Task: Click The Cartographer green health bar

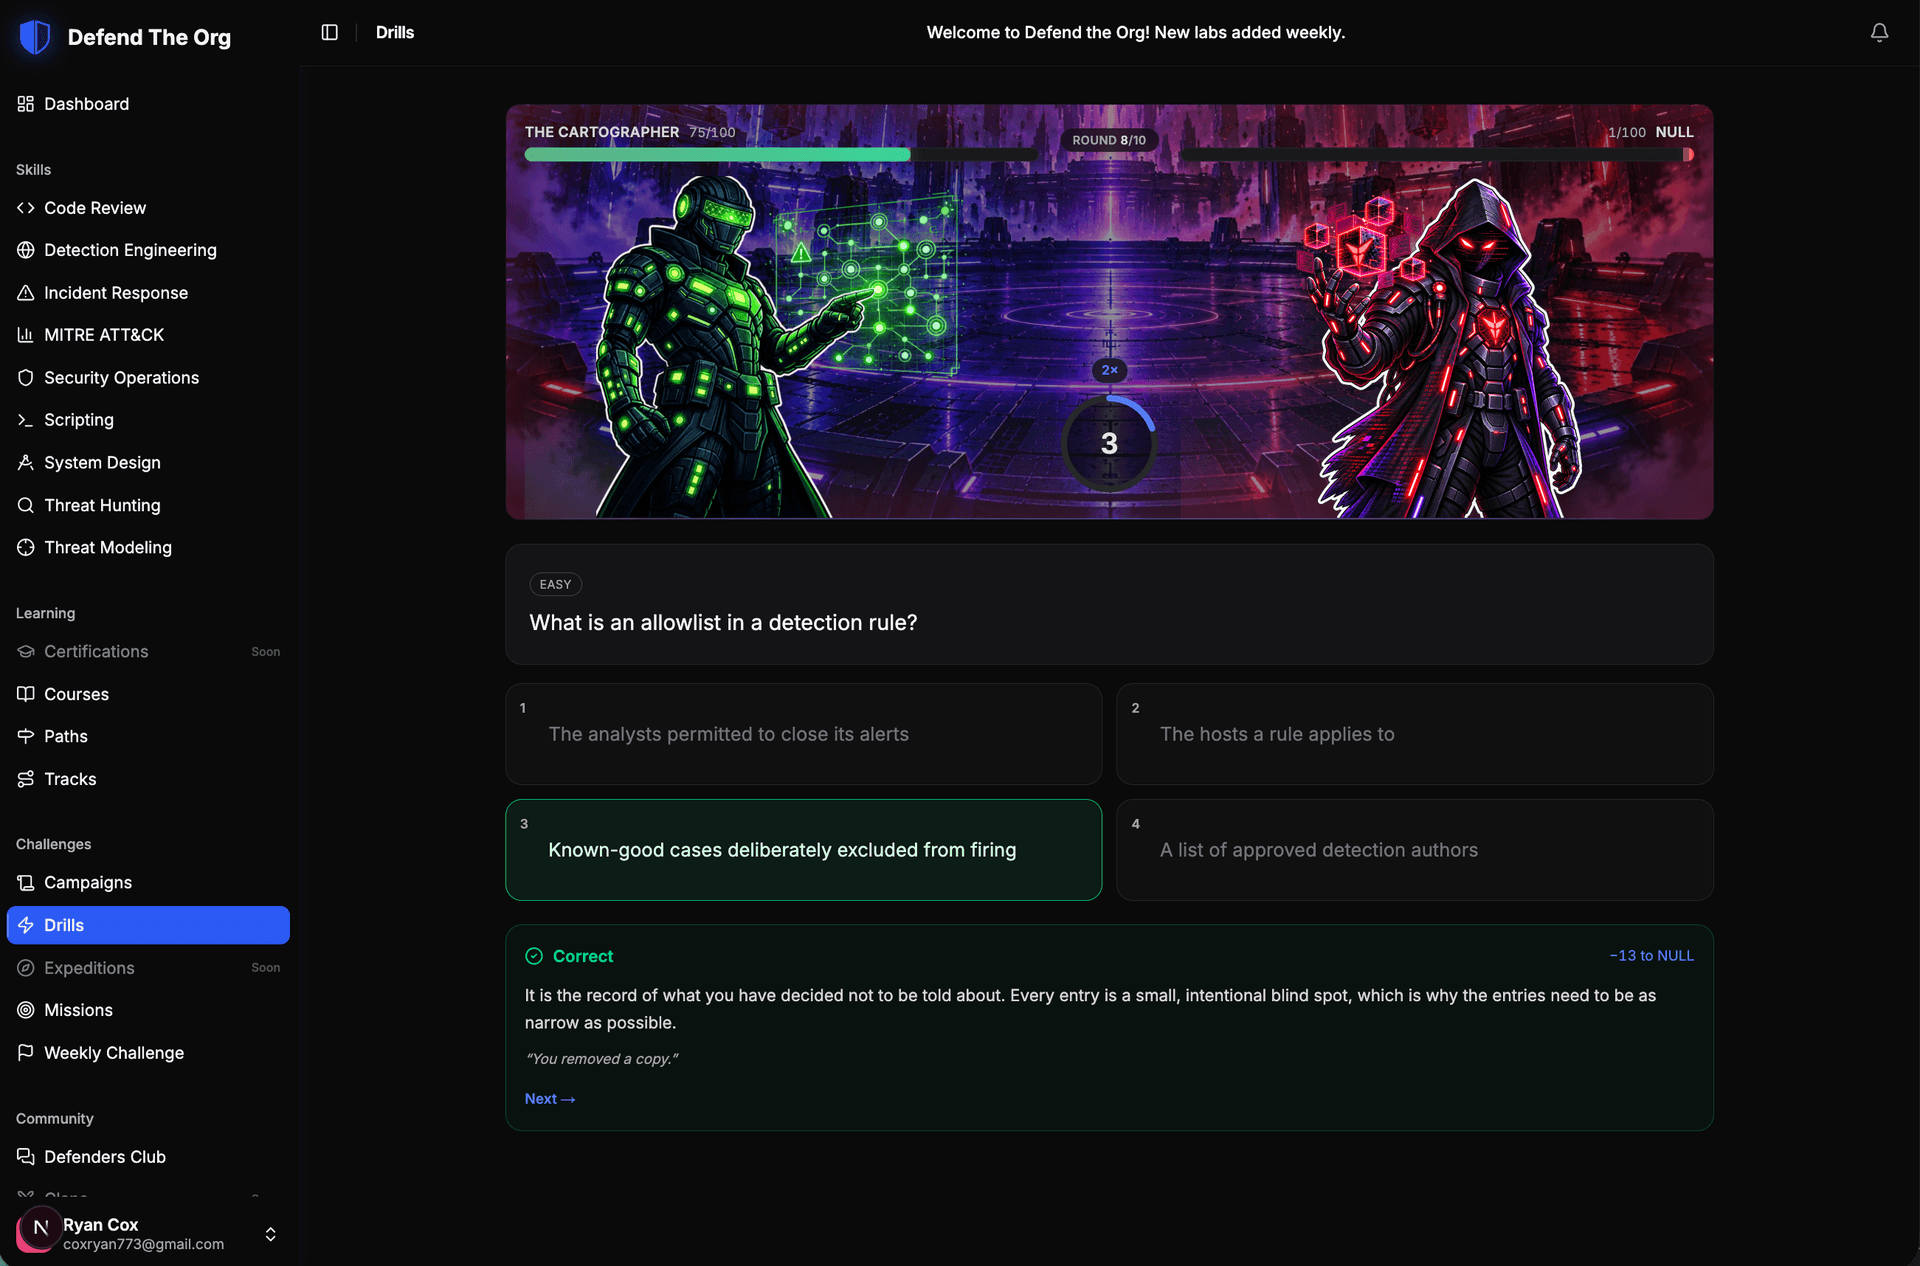Action: (x=717, y=155)
